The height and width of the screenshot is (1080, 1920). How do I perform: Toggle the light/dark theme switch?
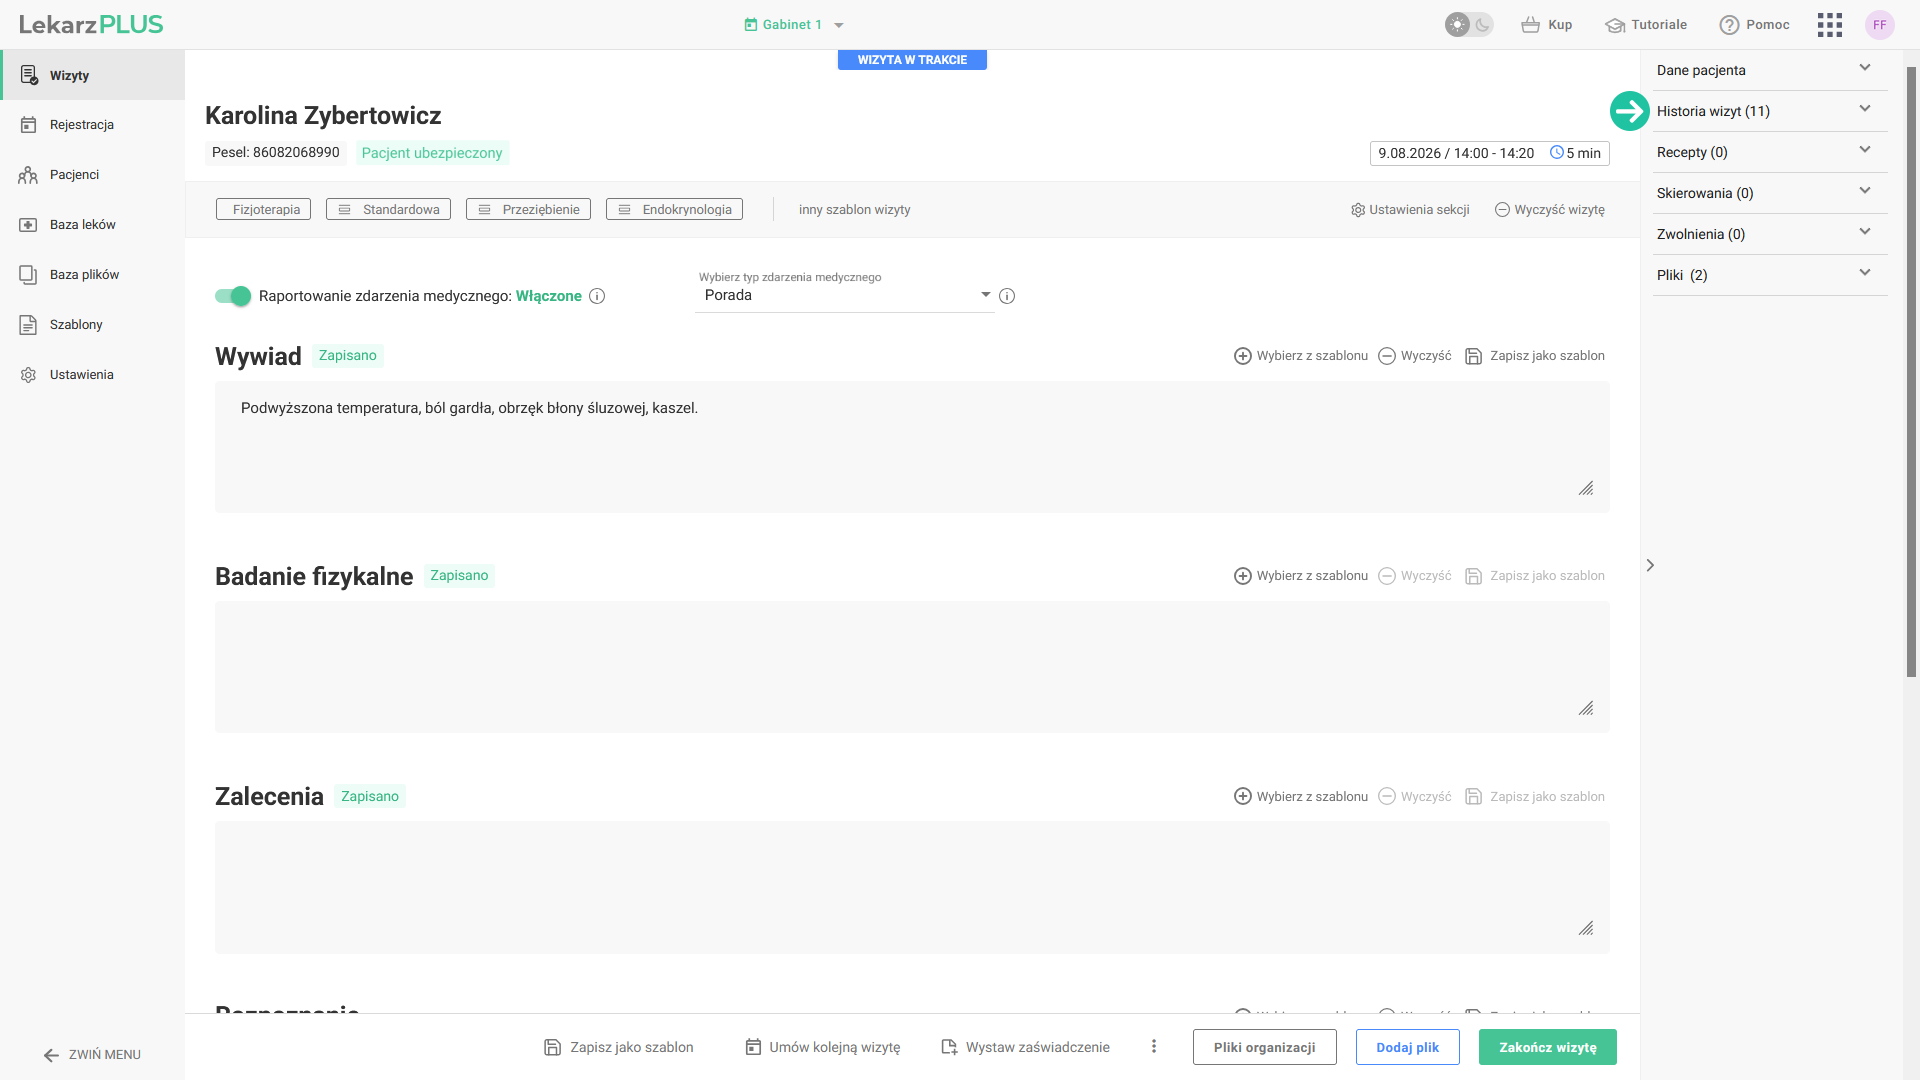point(1469,25)
